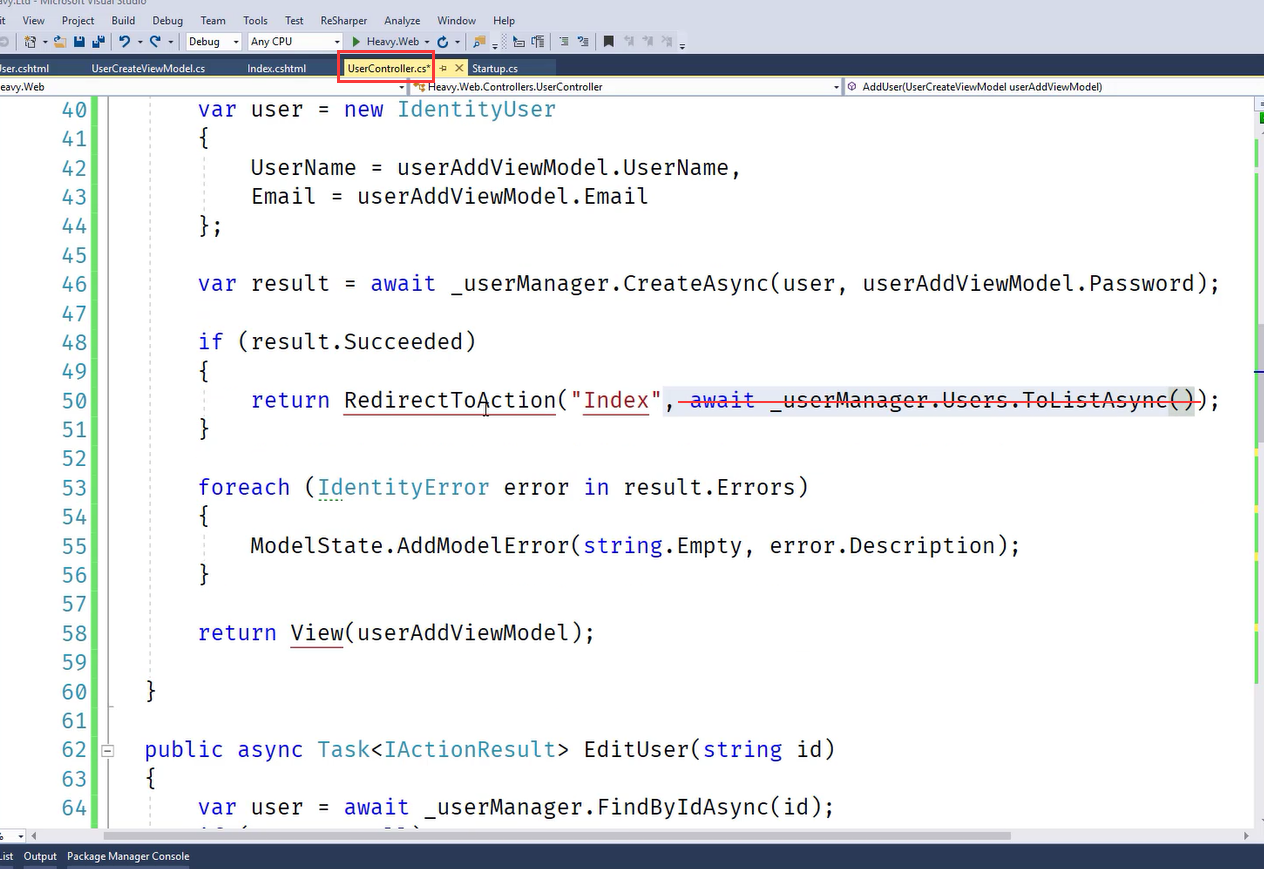Open the Build menu

(123, 20)
